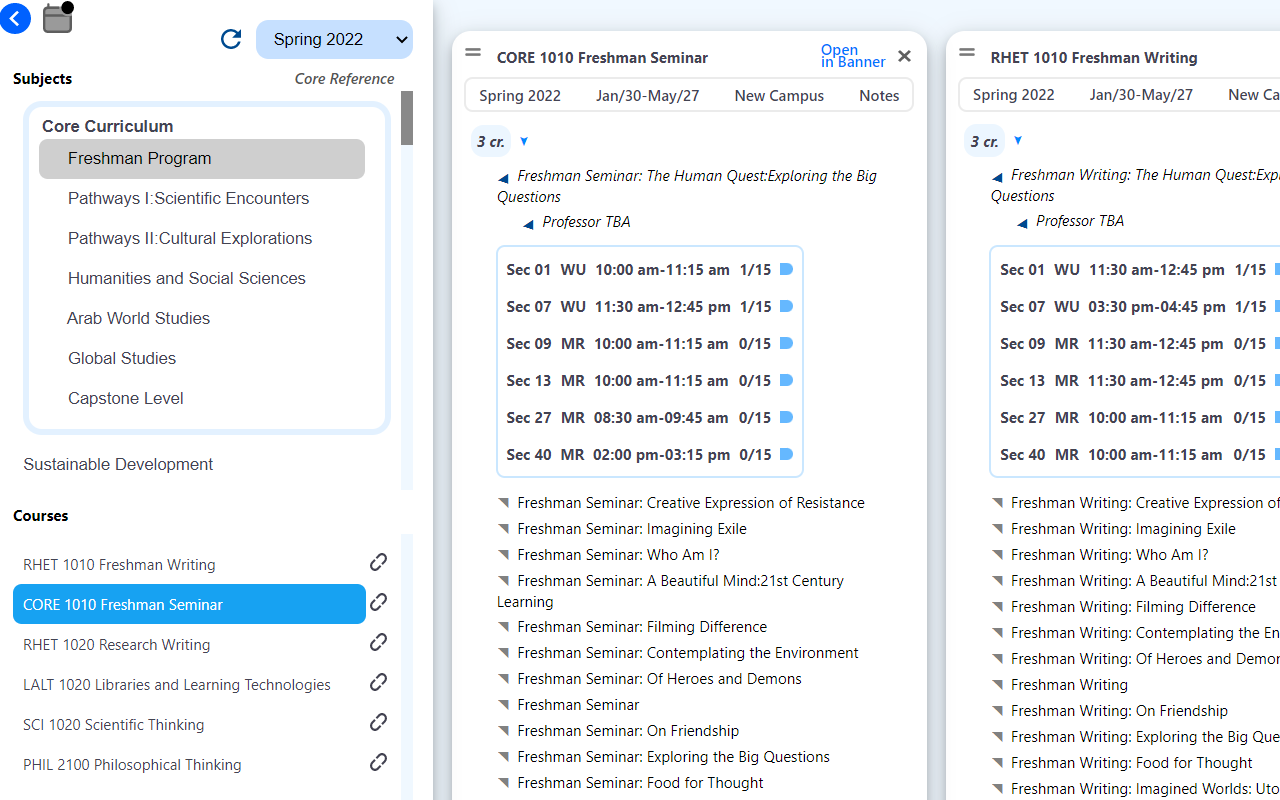Expand Freshman Seminar: Of Heroes and Demons
The image size is (1280, 800).
pos(503,678)
